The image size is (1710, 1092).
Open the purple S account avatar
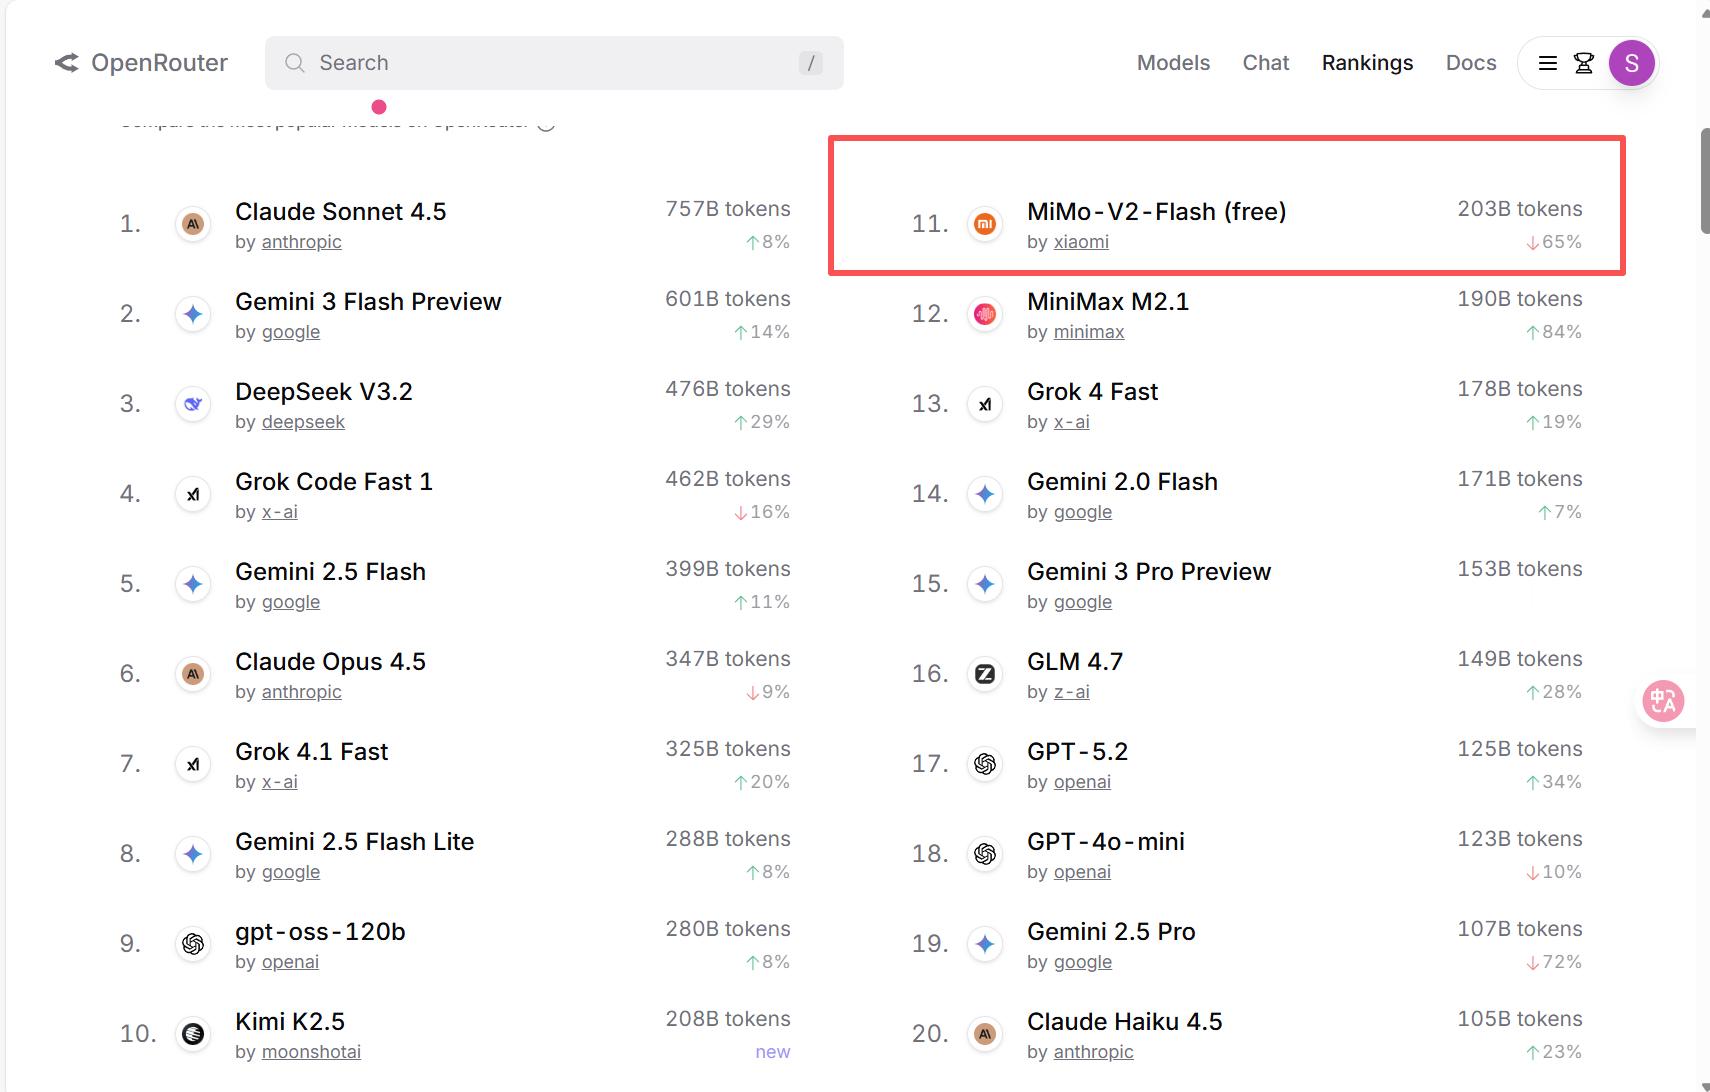(1632, 63)
